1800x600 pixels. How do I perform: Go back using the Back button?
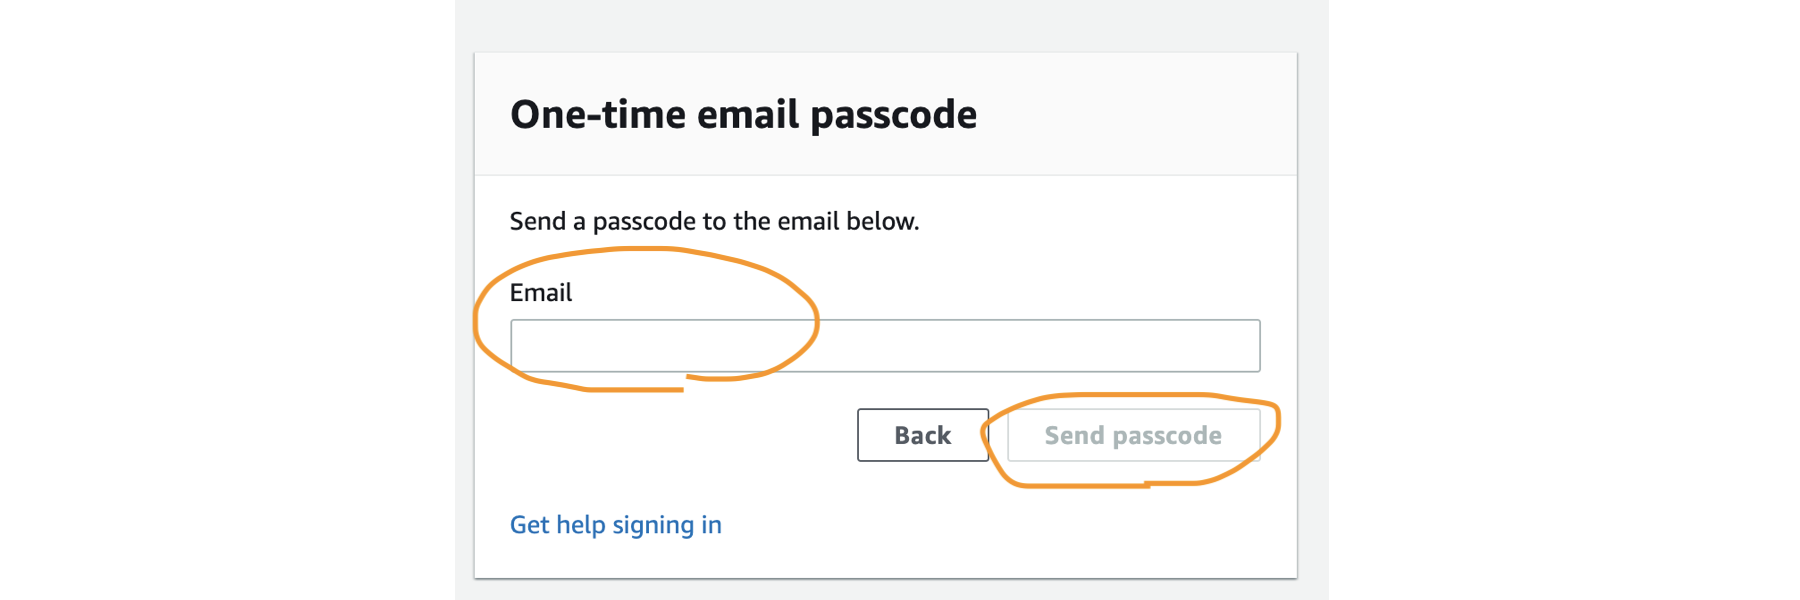[923, 435]
